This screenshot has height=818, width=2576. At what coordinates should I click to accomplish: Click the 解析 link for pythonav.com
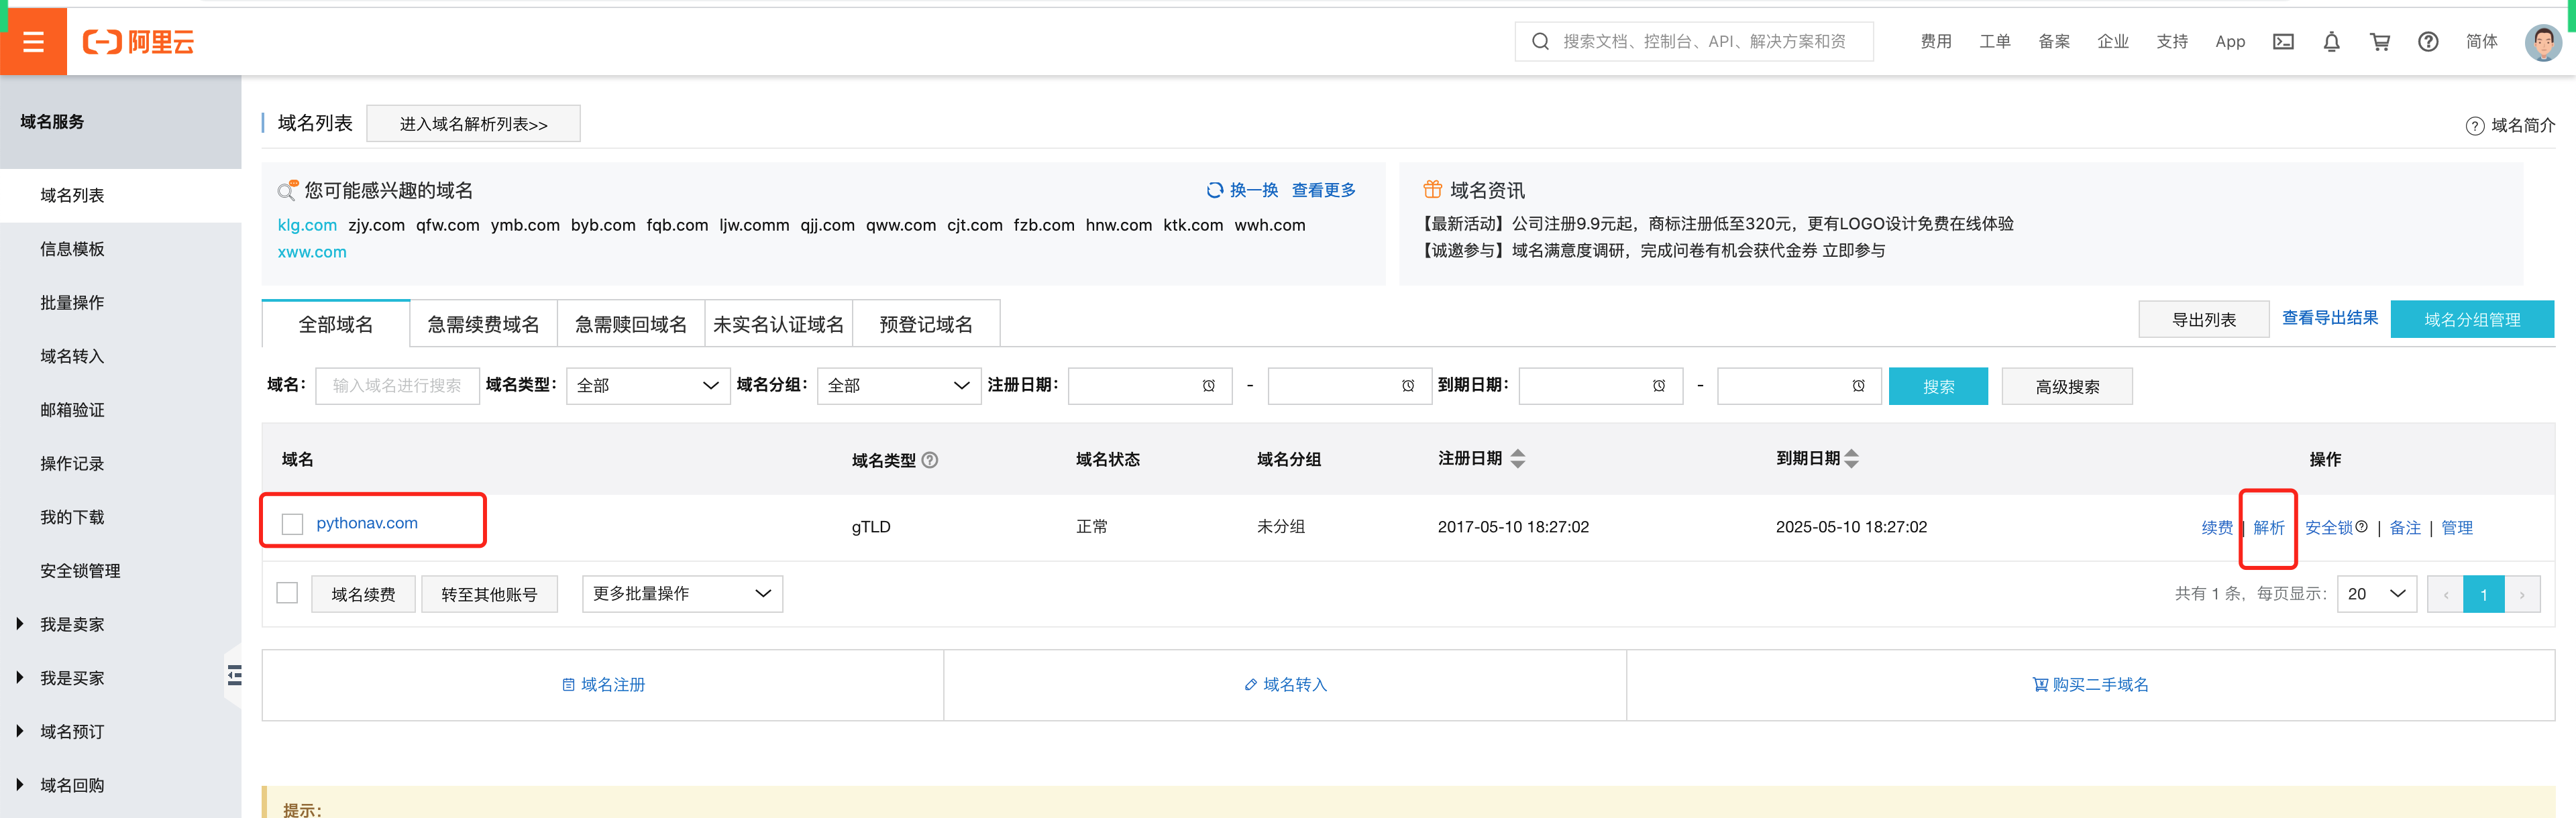click(x=2268, y=528)
